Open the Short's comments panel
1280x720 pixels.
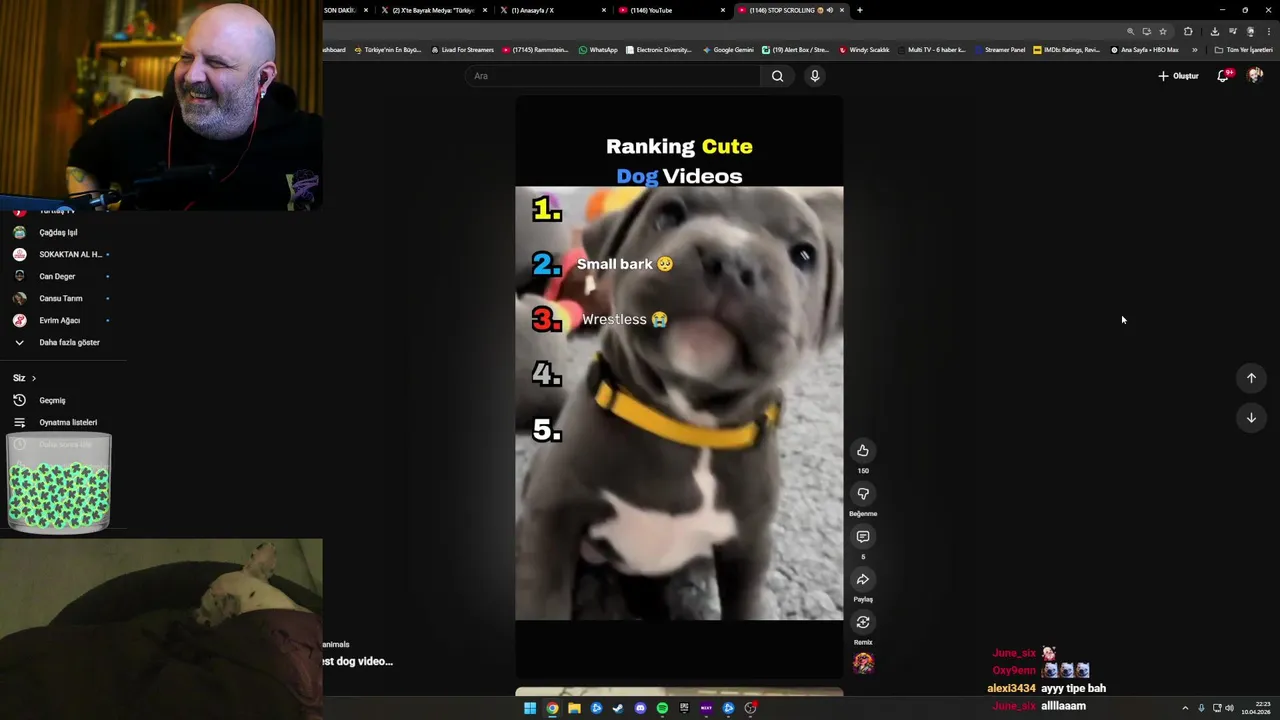pyautogui.click(x=863, y=537)
